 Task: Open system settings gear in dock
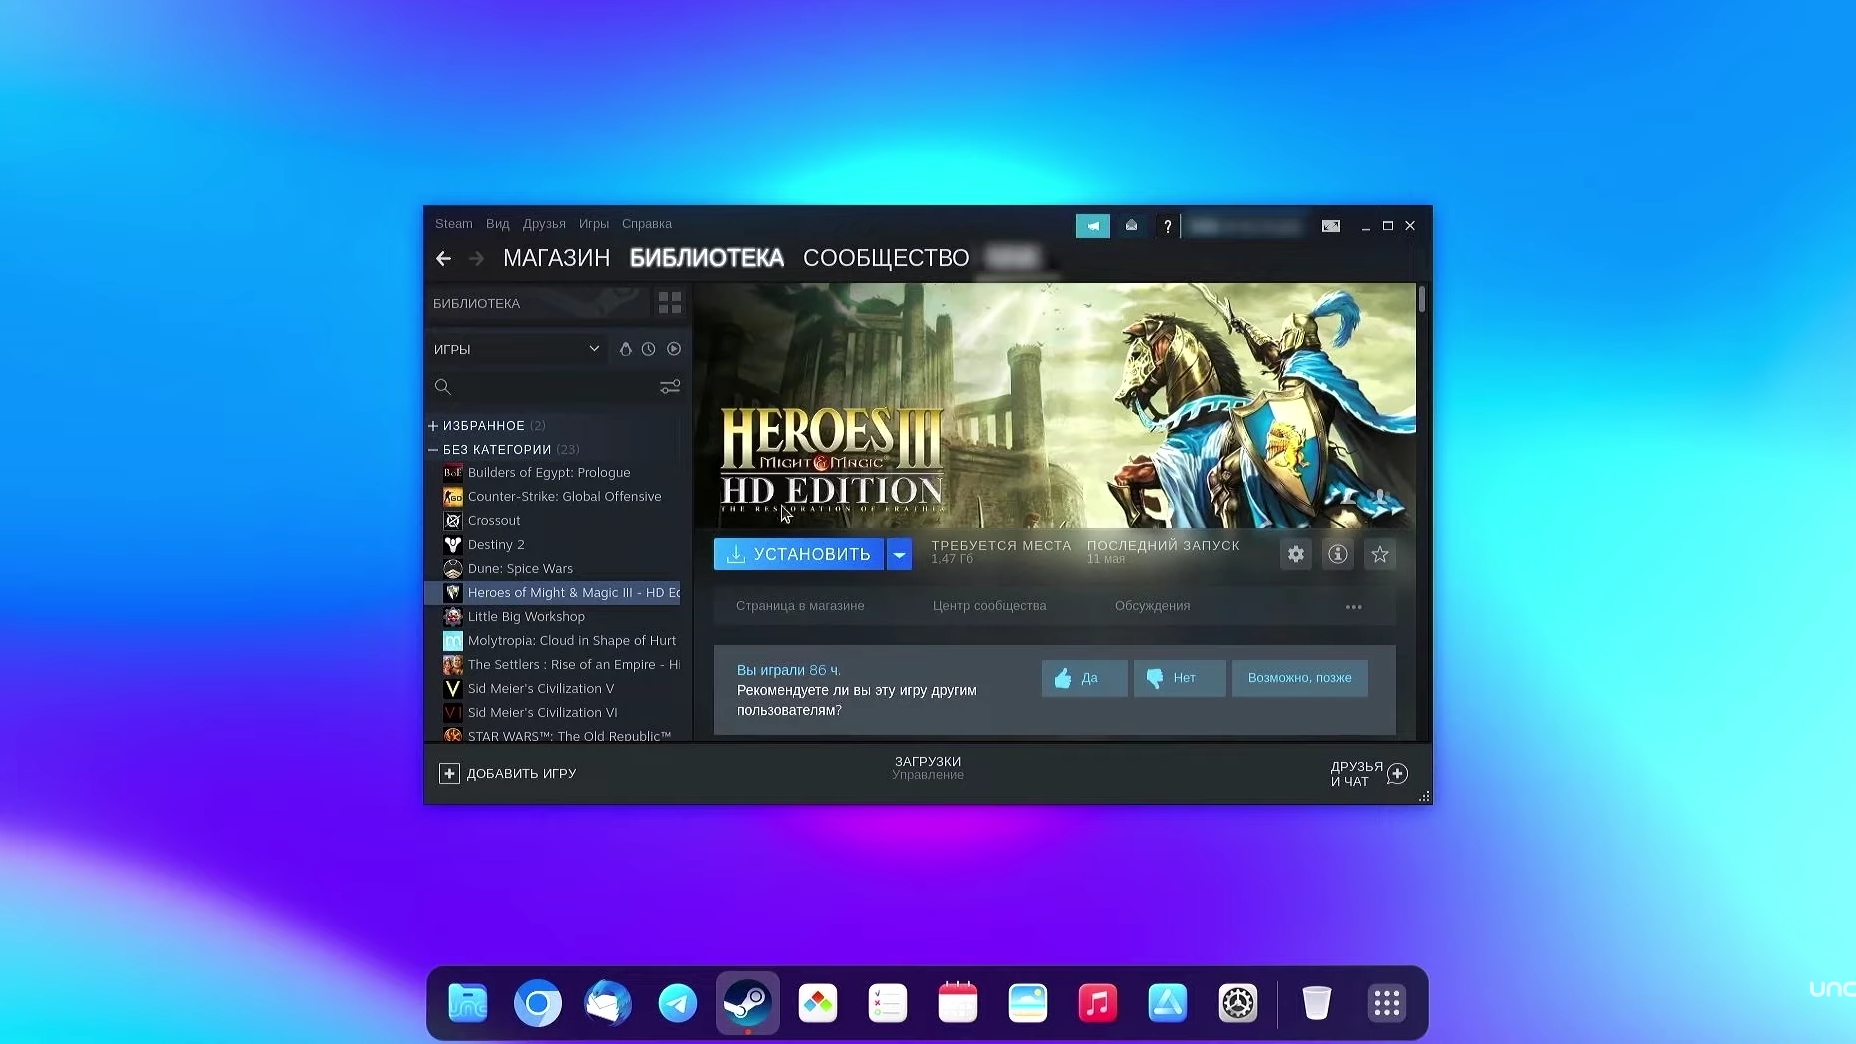coord(1238,1003)
